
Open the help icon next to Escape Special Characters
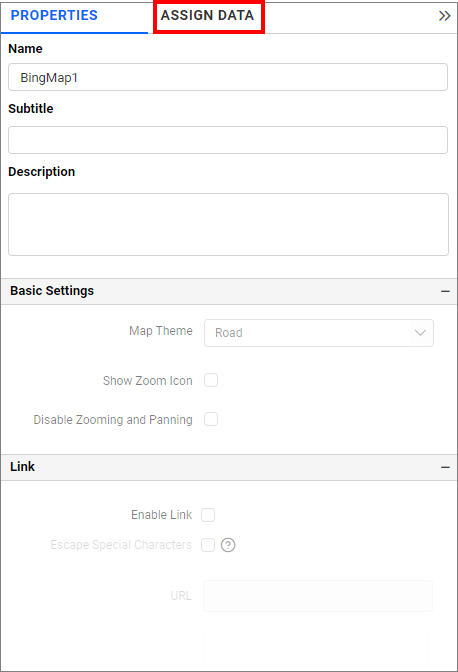(x=228, y=545)
